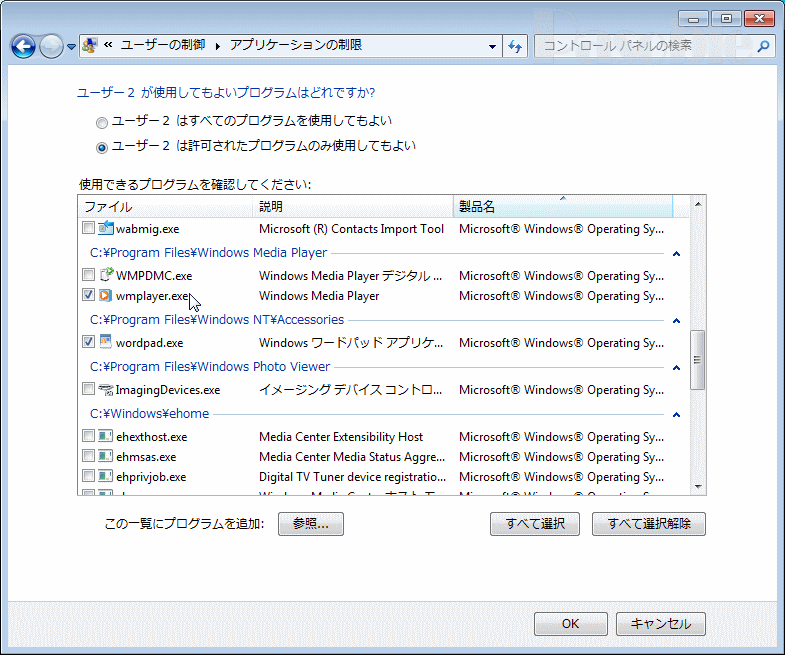This screenshot has width=785, height=655.
Task: Click group header C:¥Windows¥ehome
Action: coord(149,414)
